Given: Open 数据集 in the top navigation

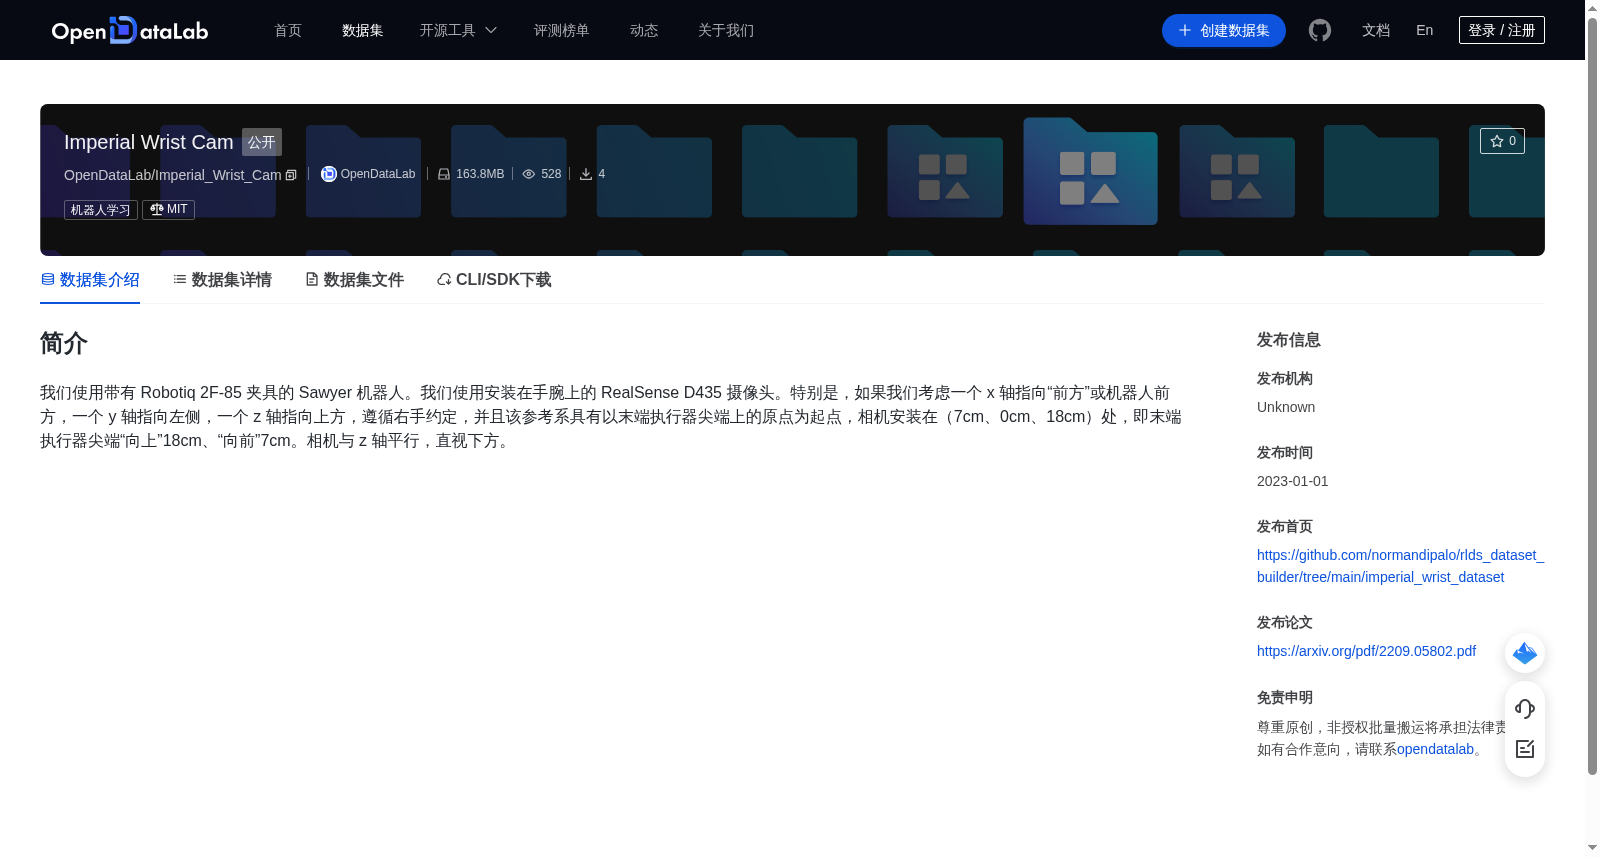Looking at the screenshot, I should coord(362,30).
